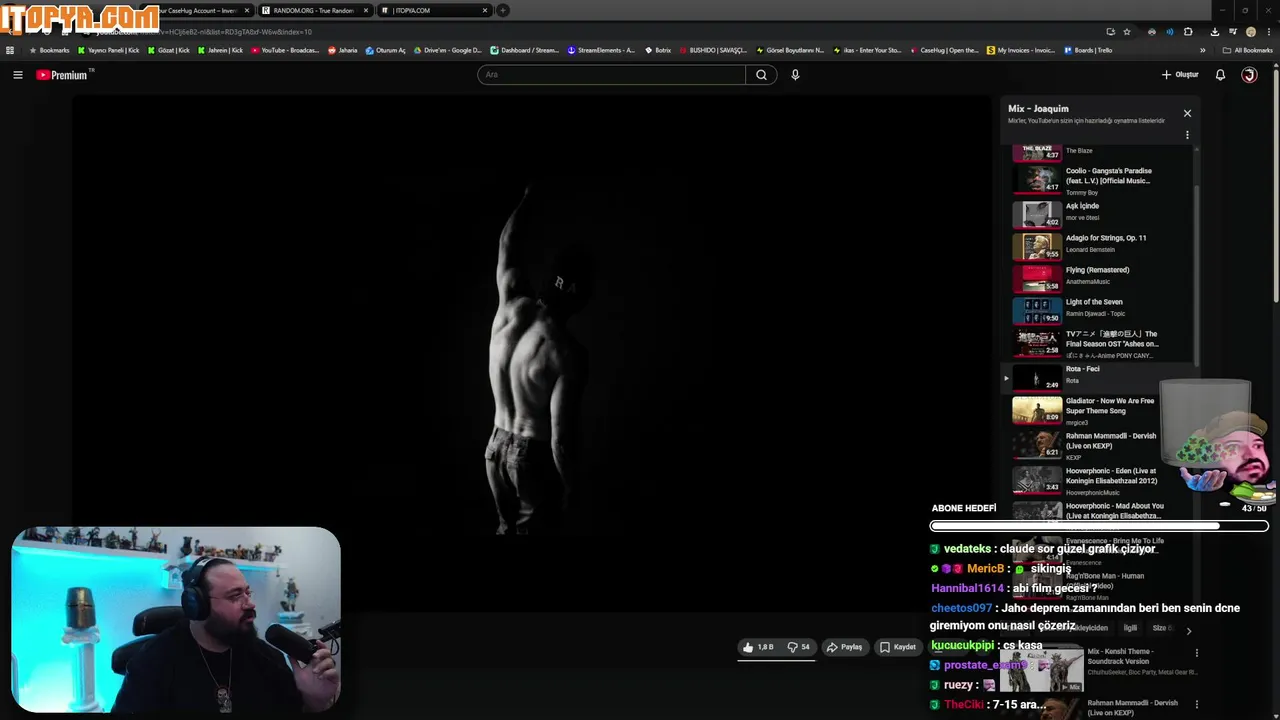The width and height of the screenshot is (1280, 720).
Task: Click the install app icon in address bar
Action: (1110, 31)
